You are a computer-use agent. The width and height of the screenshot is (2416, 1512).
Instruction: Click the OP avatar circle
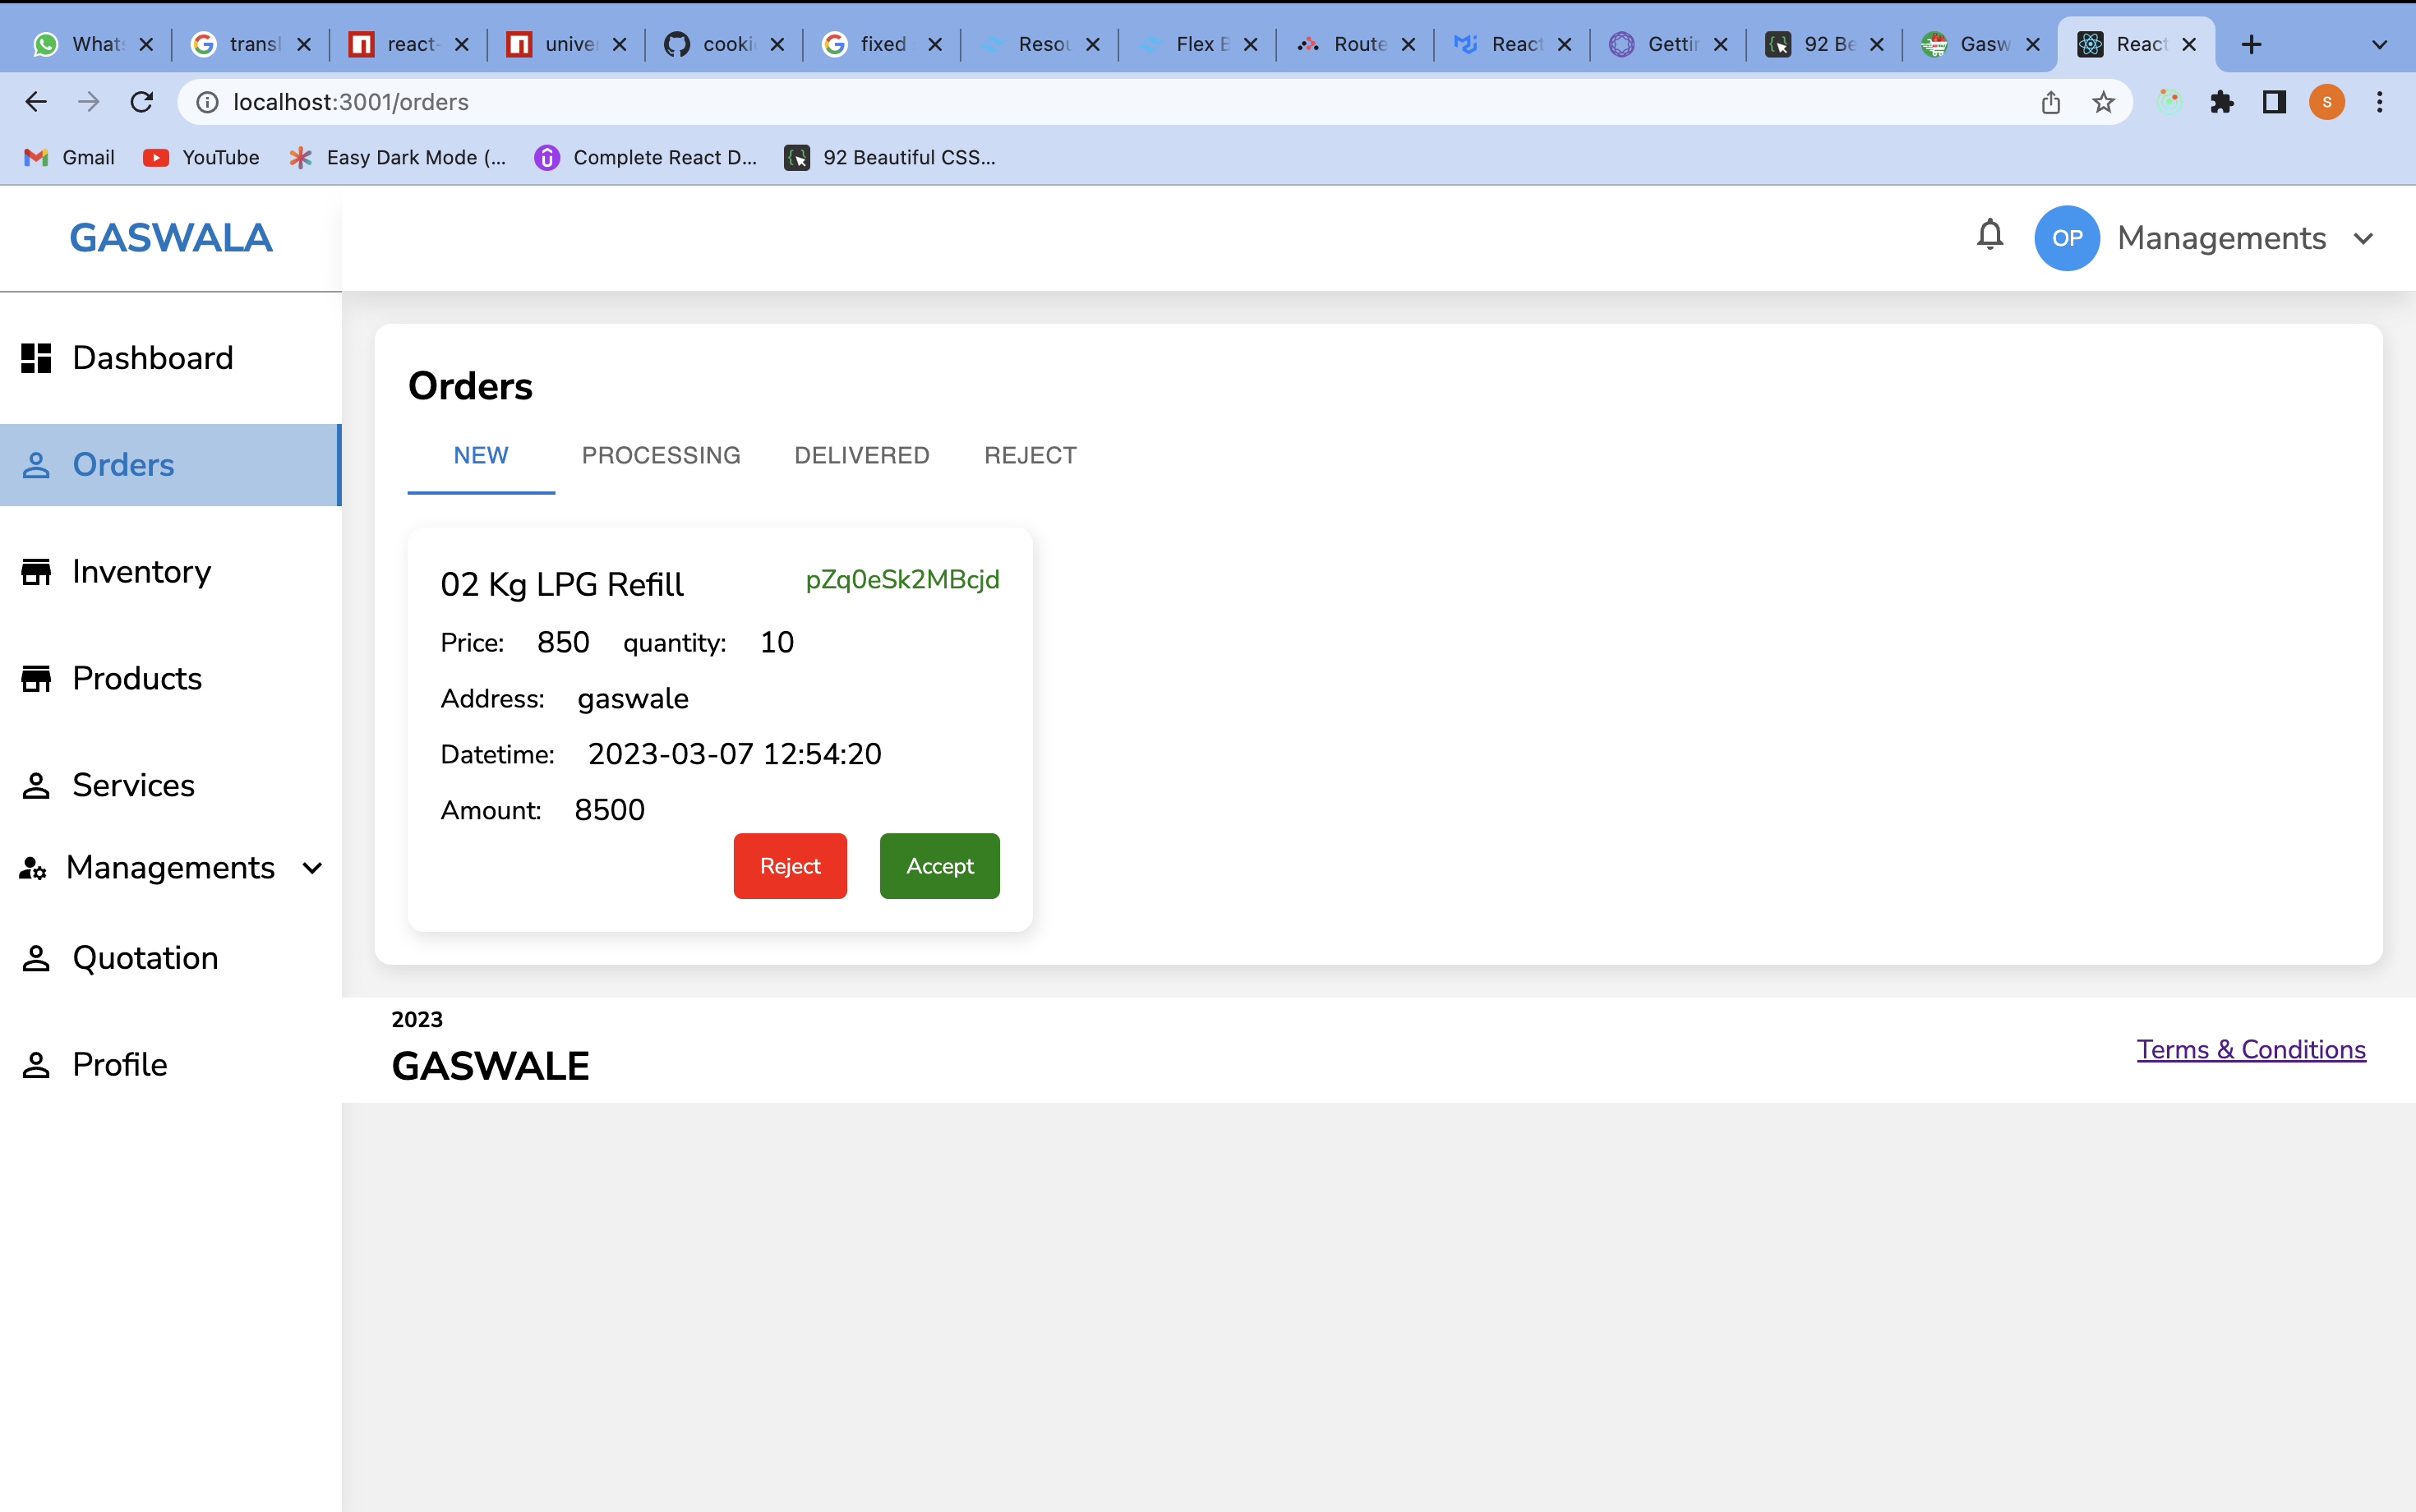pos(2066,238)
